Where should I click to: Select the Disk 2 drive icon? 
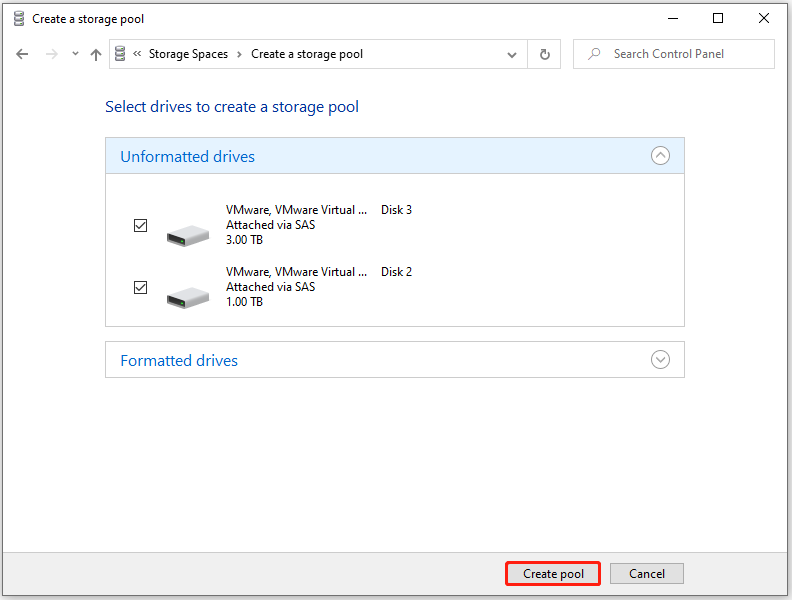click(188, 298)
